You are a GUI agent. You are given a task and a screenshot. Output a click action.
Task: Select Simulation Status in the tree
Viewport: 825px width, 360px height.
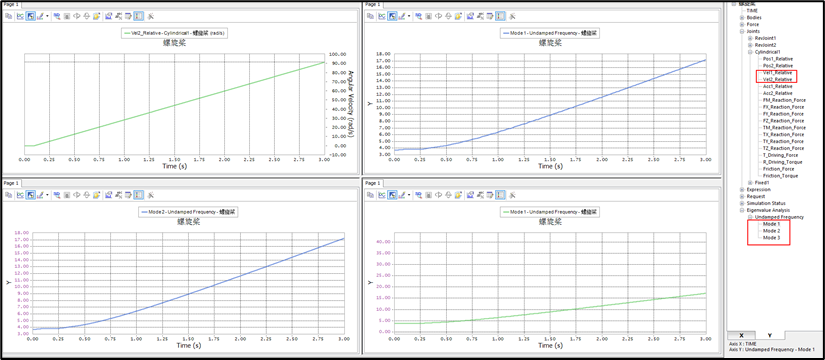coord(767,203)
